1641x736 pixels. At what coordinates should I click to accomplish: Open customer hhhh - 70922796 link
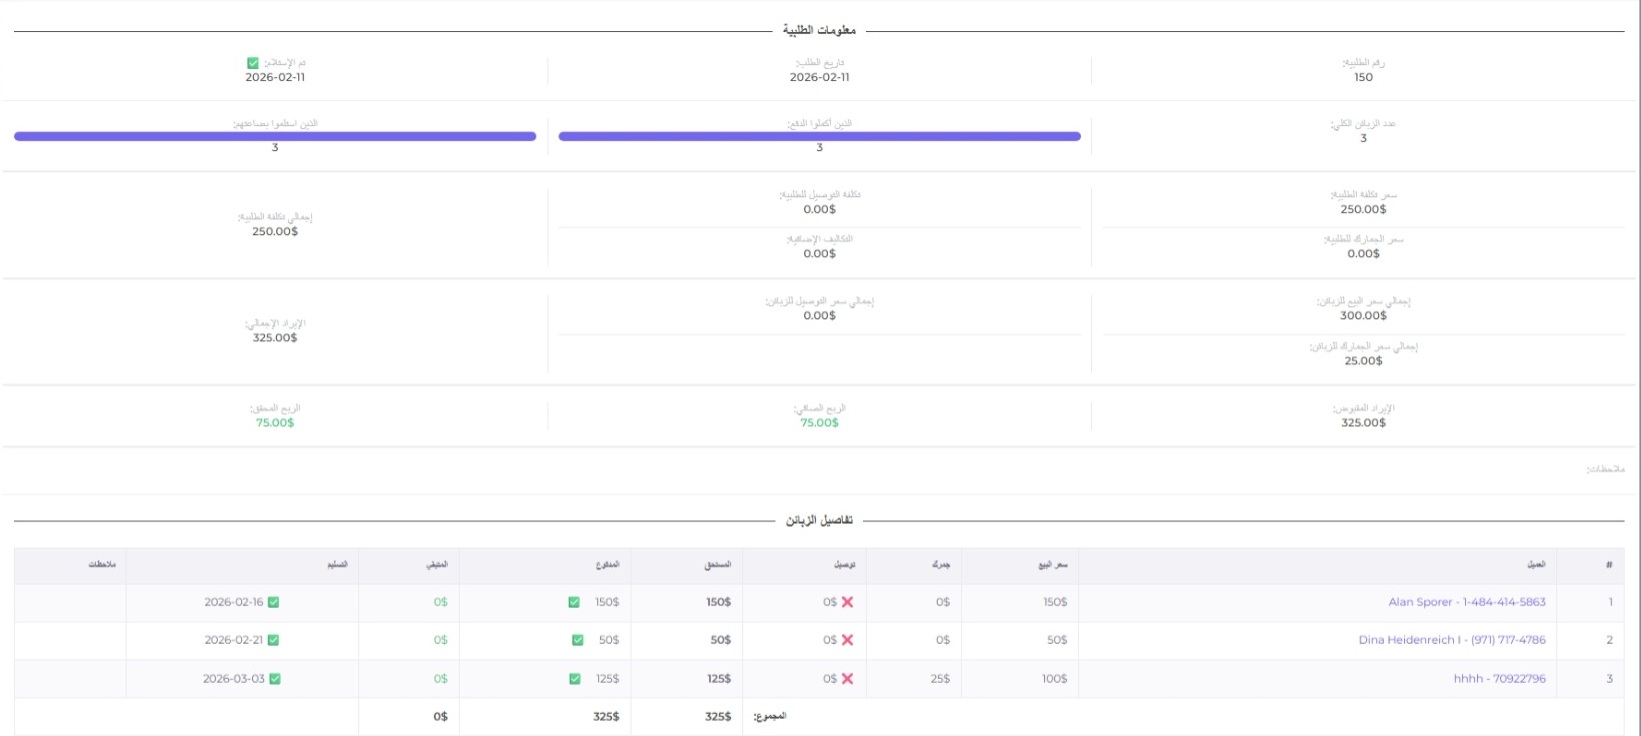(x=1499, y=679)
